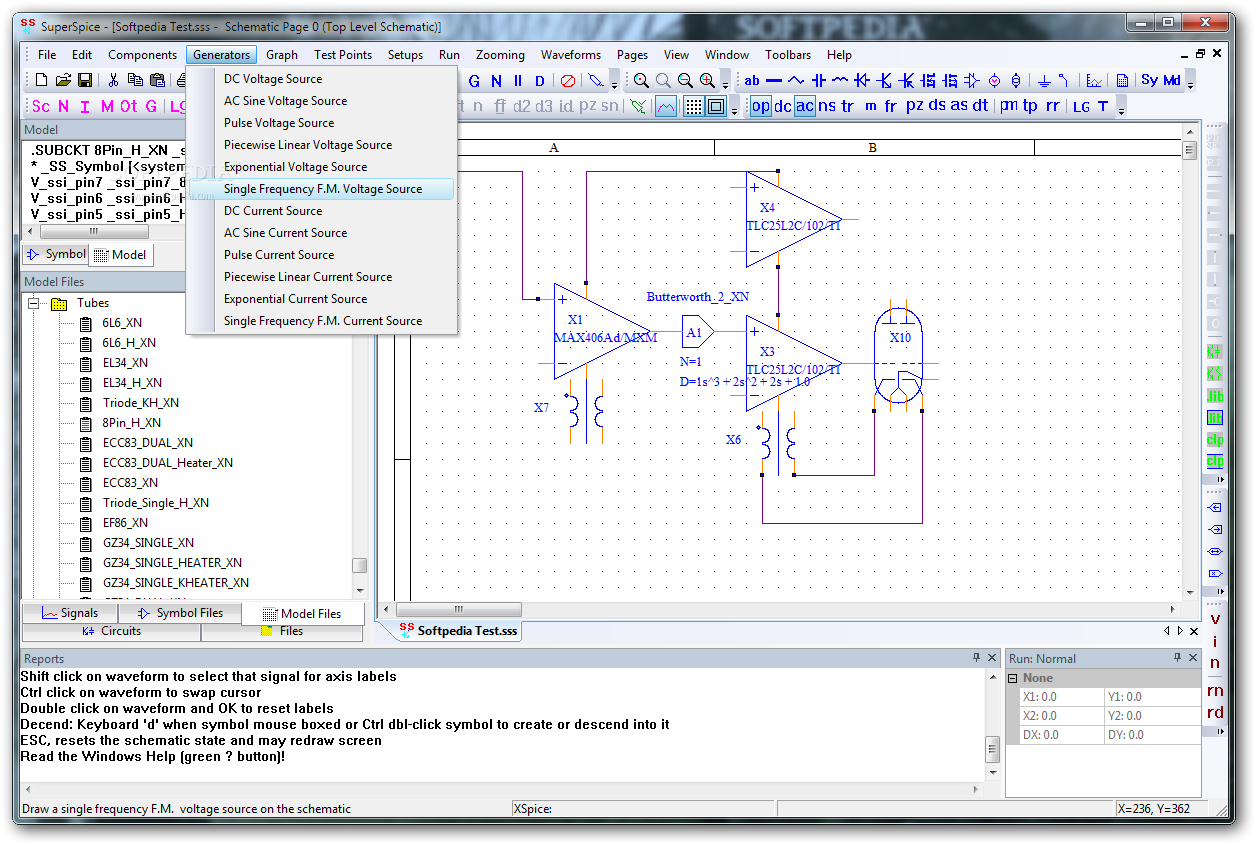Screen dimensions: 1256x845
Task: Switch to the Signals tab
Action: [70, 613]
